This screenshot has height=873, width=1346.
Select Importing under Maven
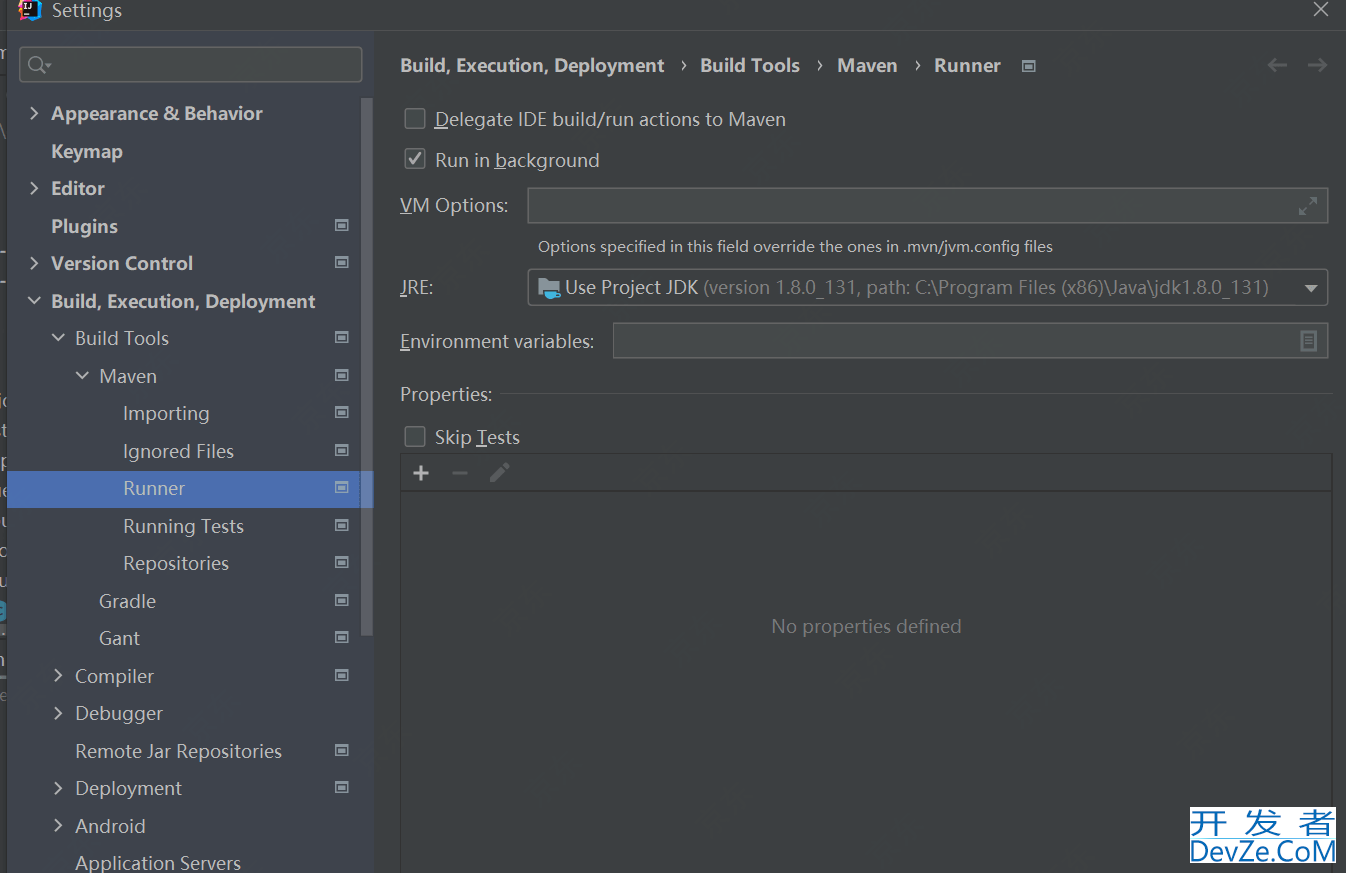pos(166,413)
